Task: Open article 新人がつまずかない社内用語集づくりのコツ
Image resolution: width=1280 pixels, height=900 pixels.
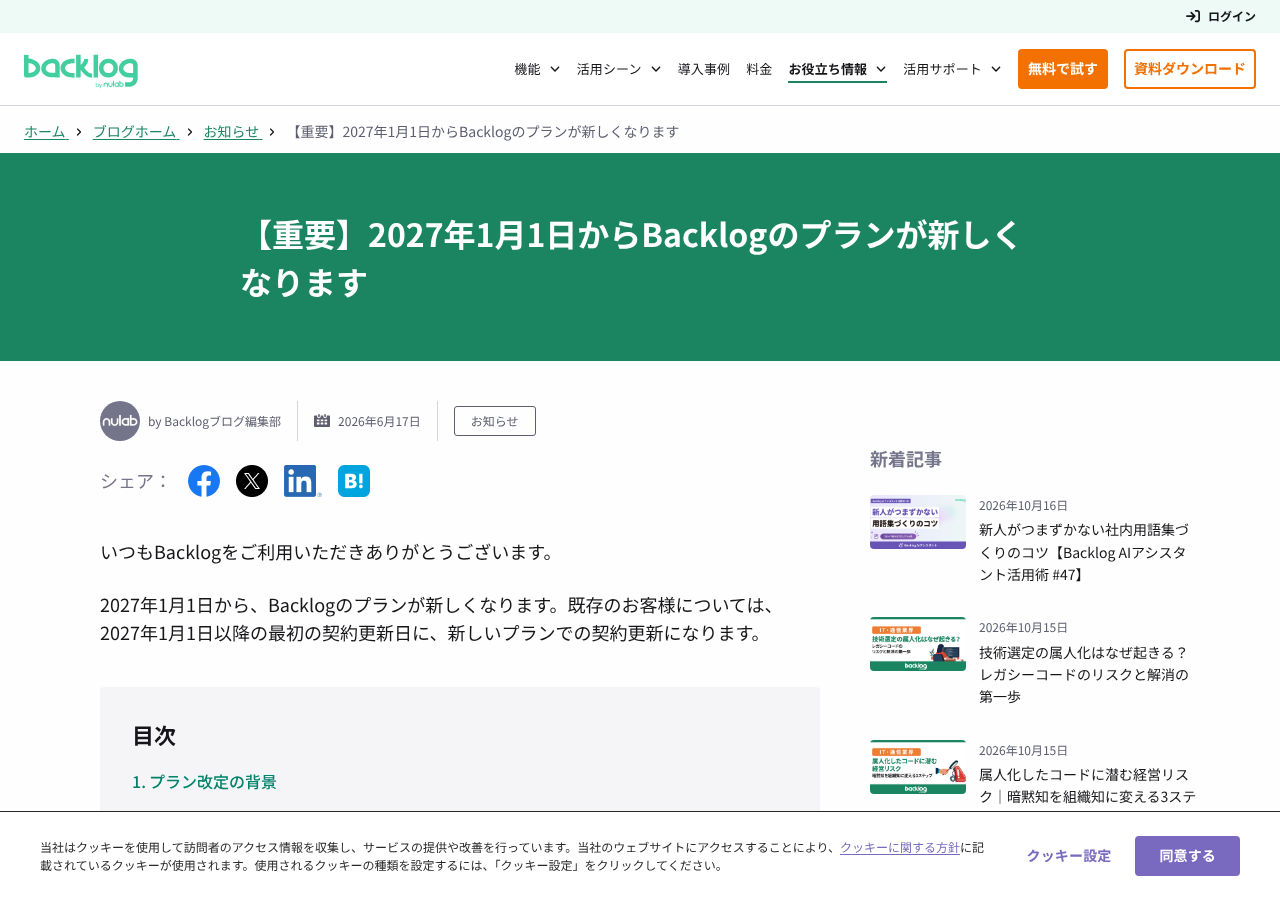Action: (x=1084, y=552)
